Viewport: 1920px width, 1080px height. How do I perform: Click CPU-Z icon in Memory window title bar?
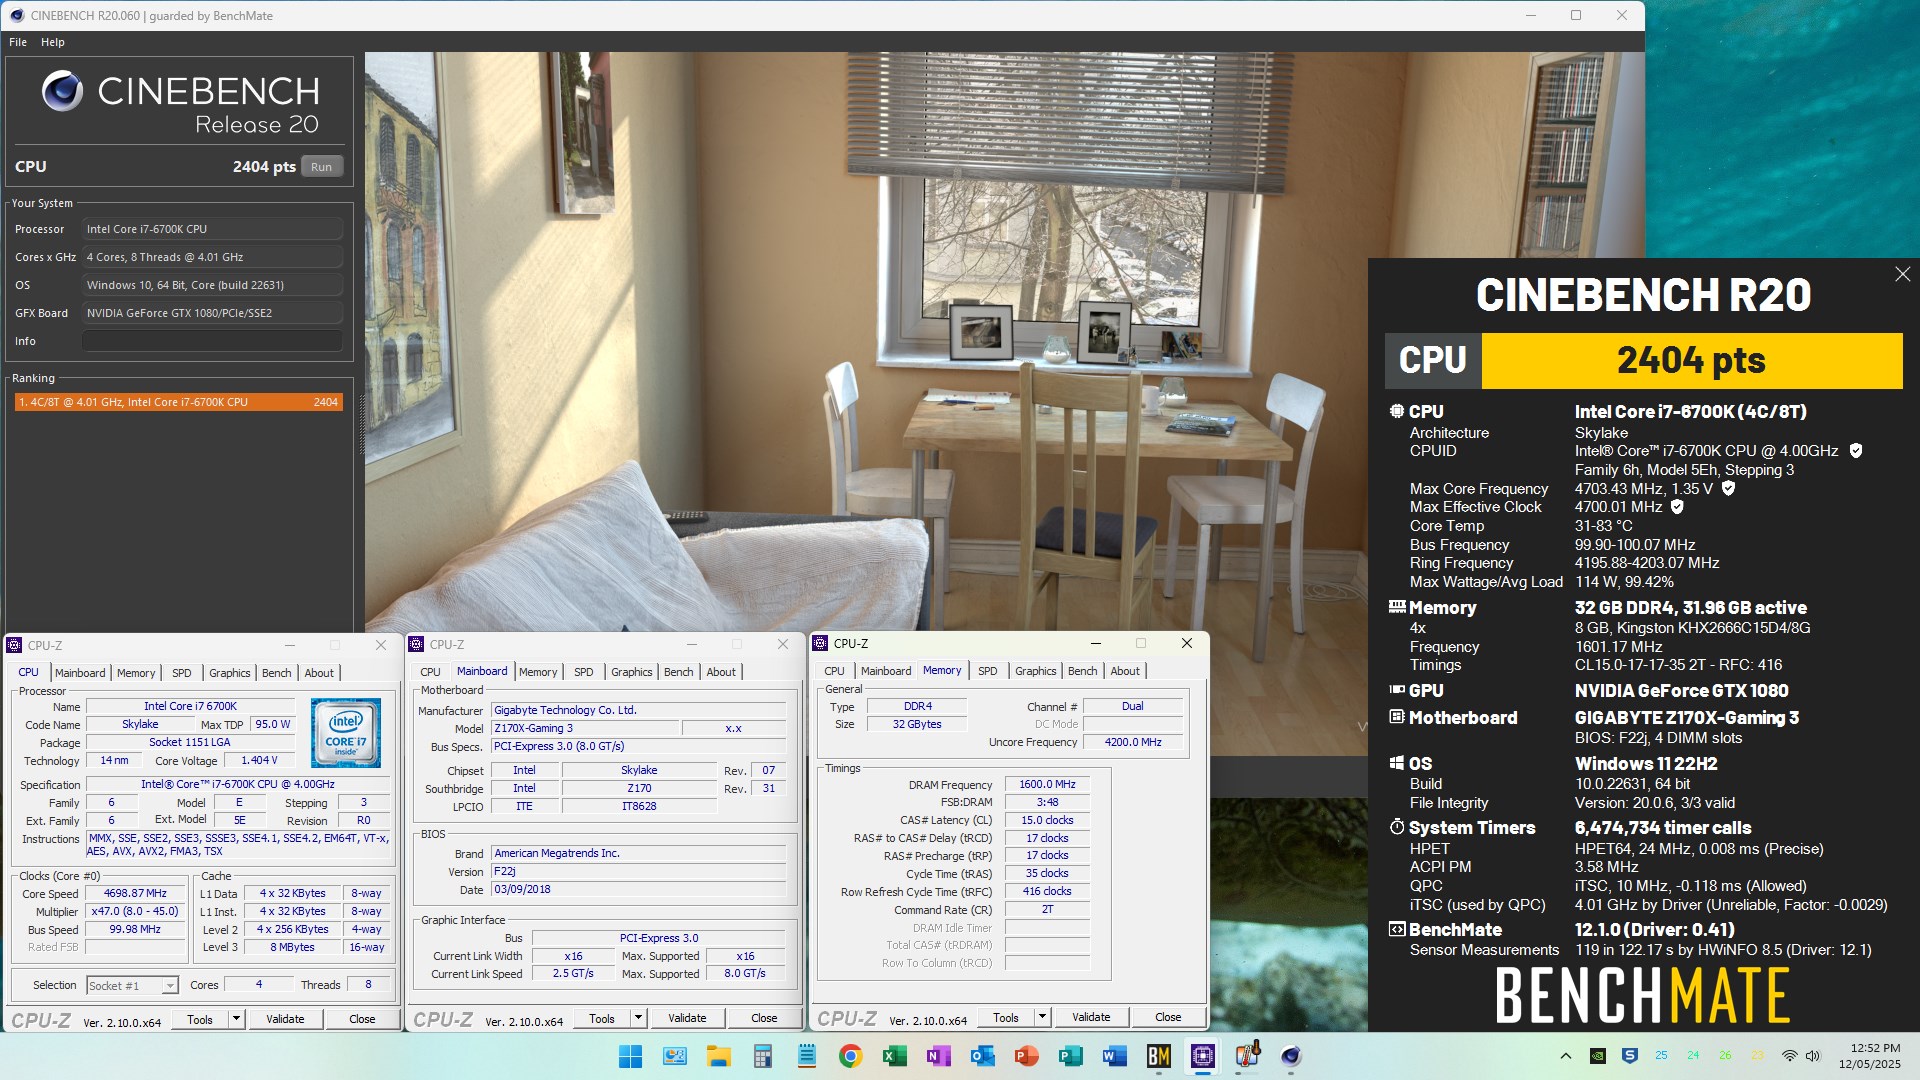tap(820, 643)
